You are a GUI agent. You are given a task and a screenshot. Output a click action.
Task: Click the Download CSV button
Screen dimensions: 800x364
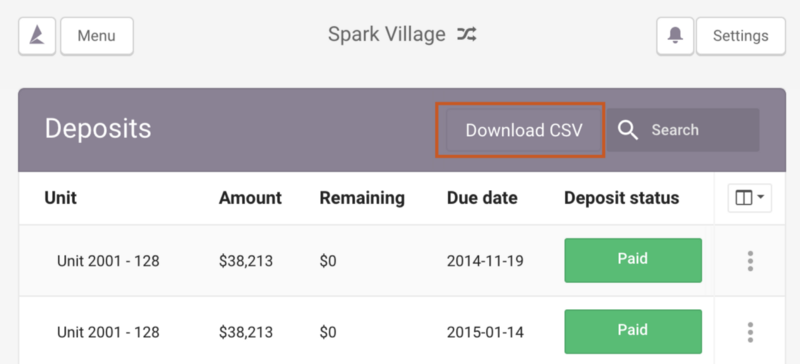(x=523, y=130)
